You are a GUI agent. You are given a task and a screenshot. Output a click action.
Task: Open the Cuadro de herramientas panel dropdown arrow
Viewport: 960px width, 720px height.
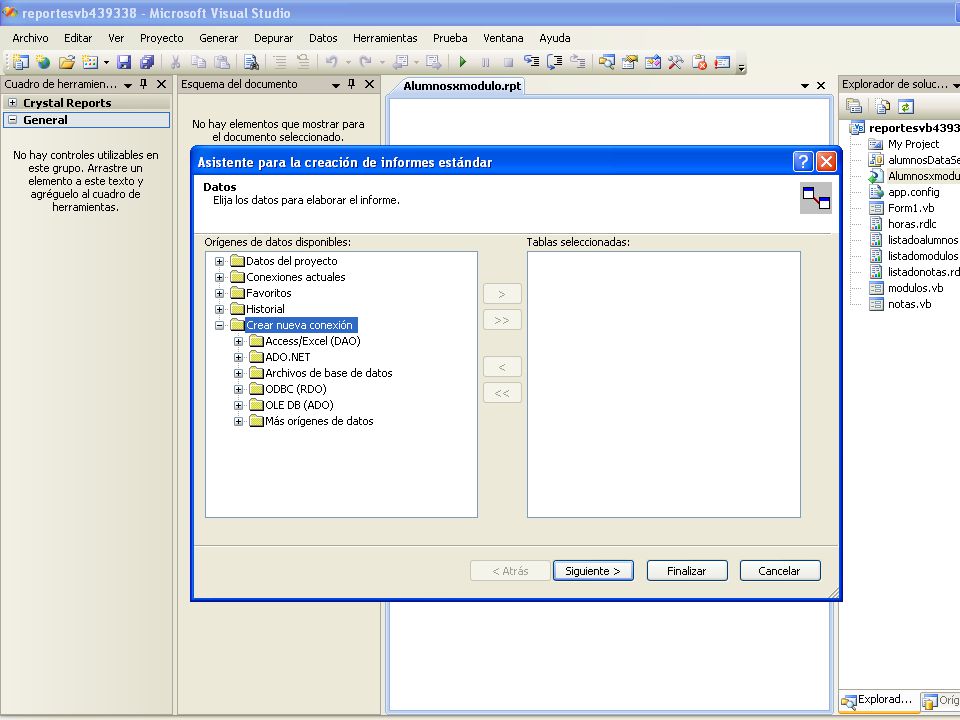[x=128, y=85]
